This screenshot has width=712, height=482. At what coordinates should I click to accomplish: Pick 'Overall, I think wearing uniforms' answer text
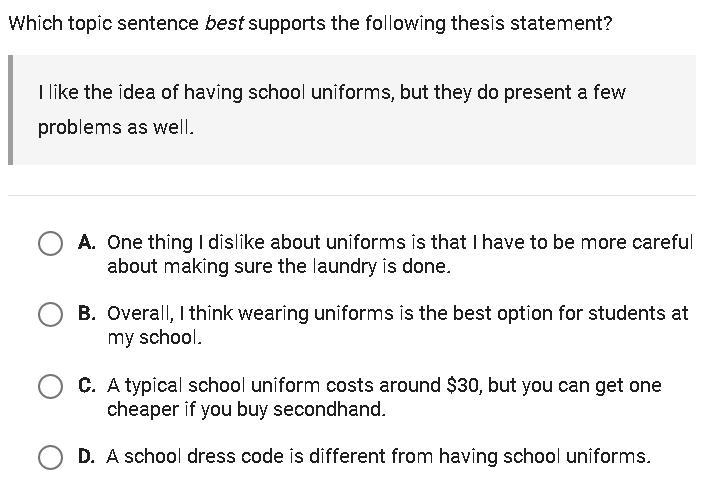pos(398,325)
